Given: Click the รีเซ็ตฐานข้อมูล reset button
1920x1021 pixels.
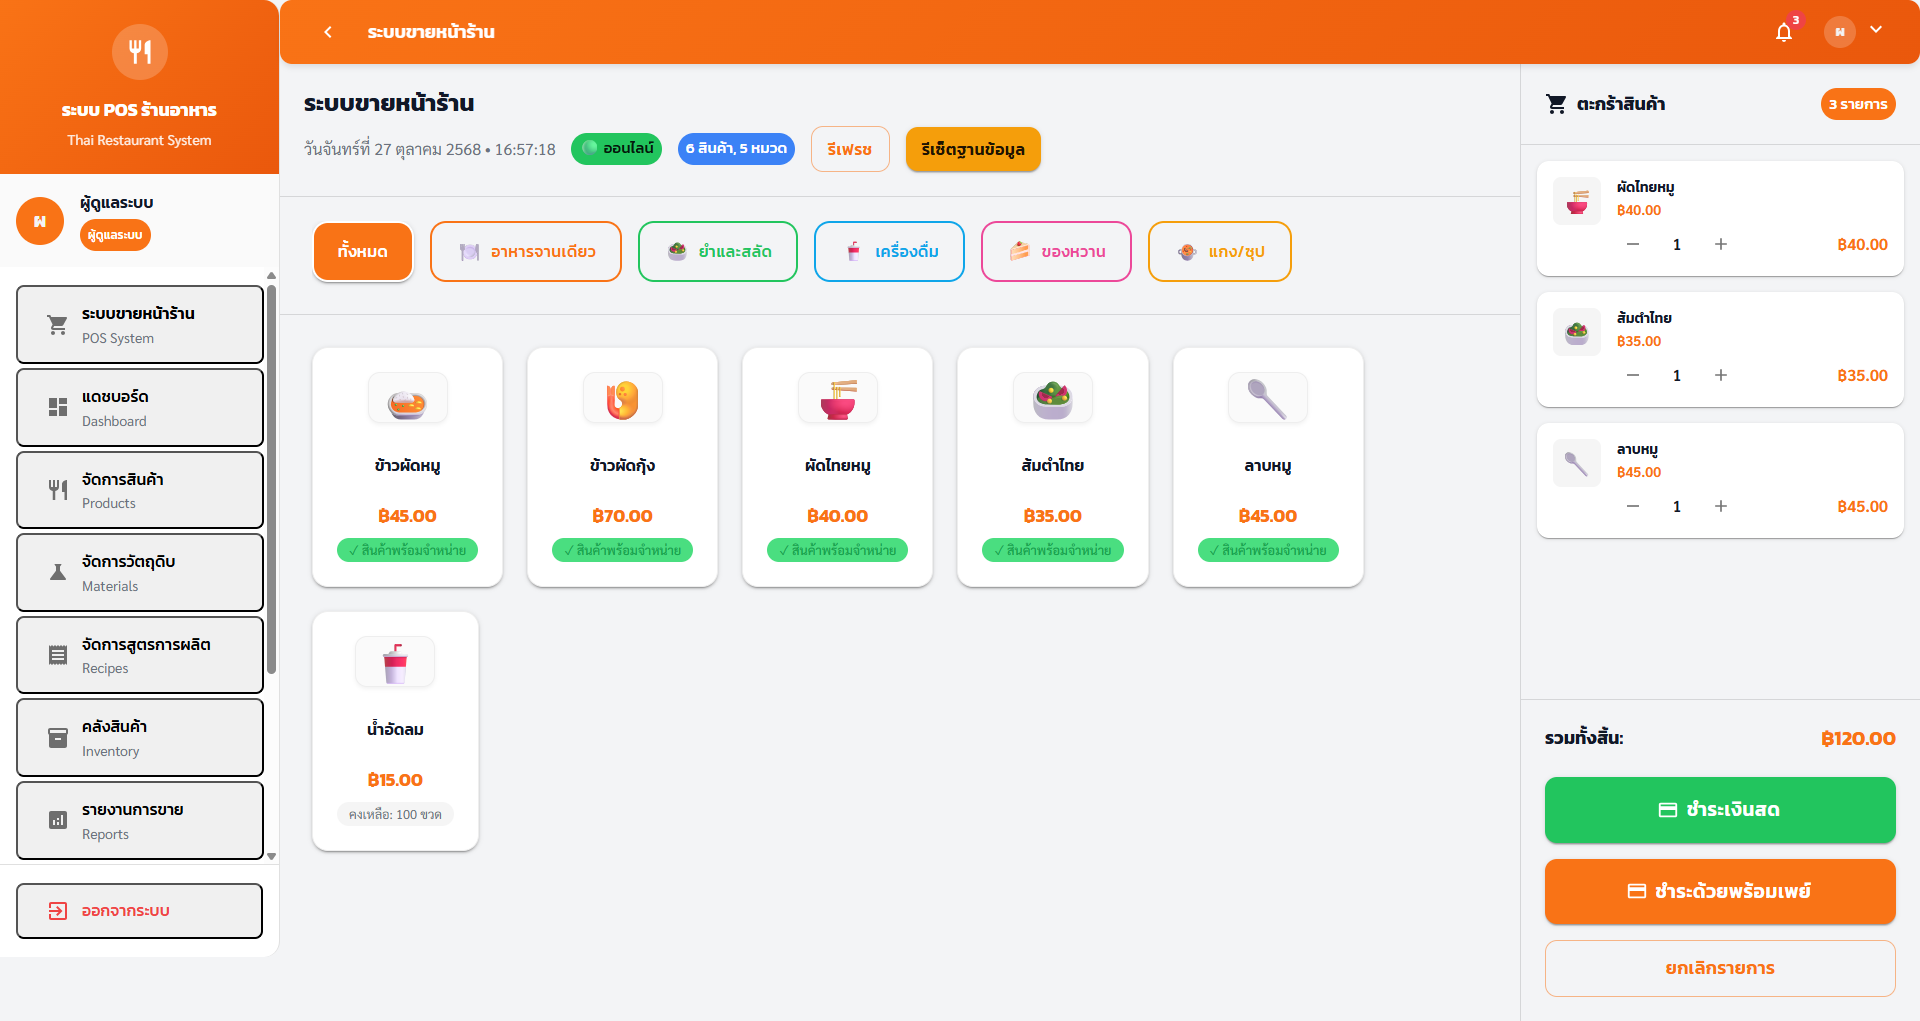Looking at the screenshot, I should [x=972, y=150].
